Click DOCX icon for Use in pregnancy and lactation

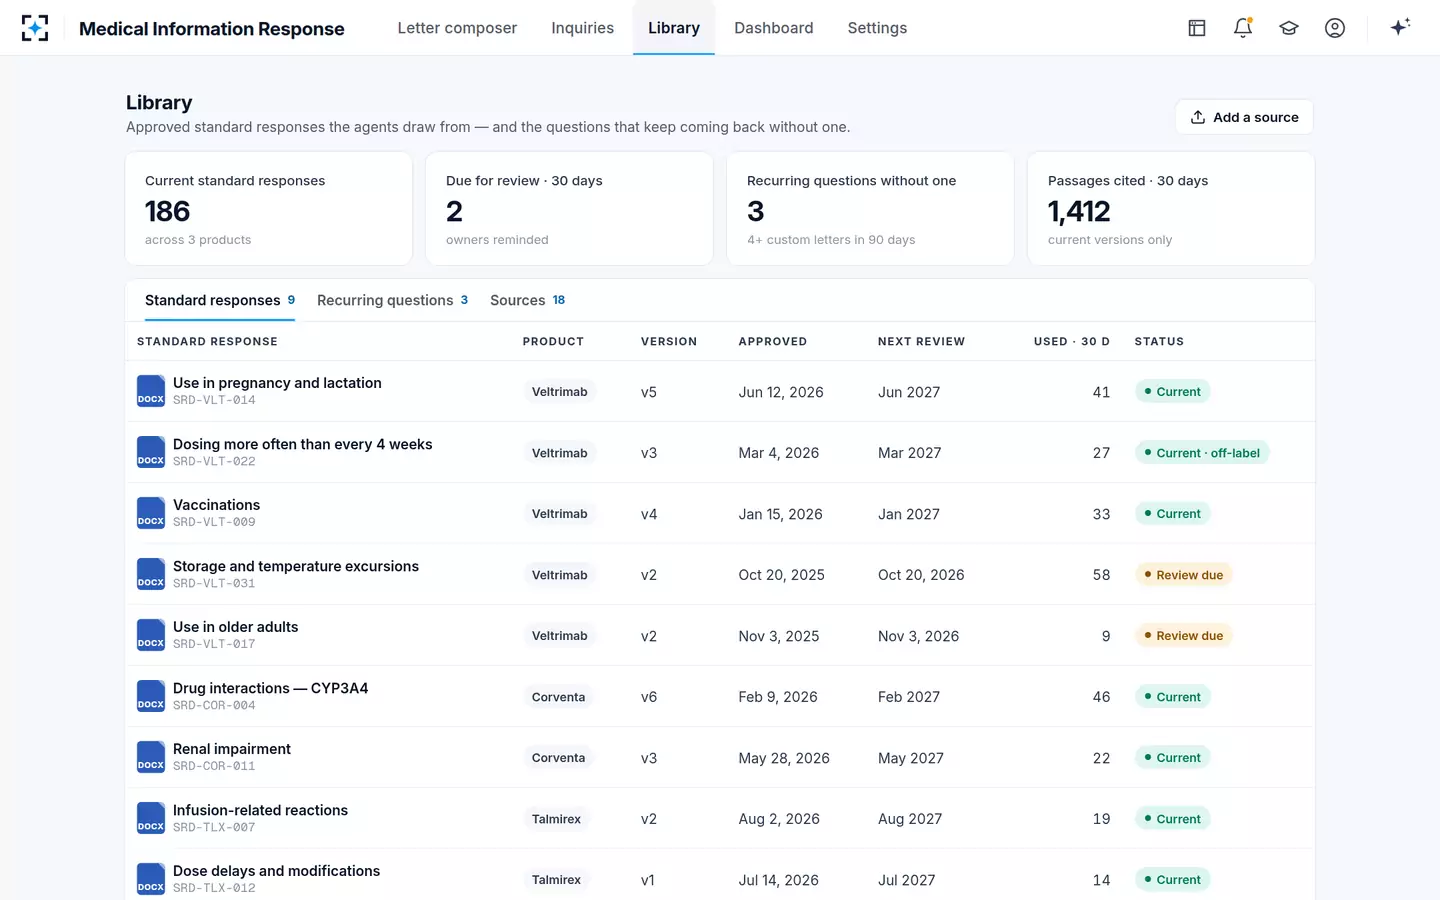click(151, 391)
